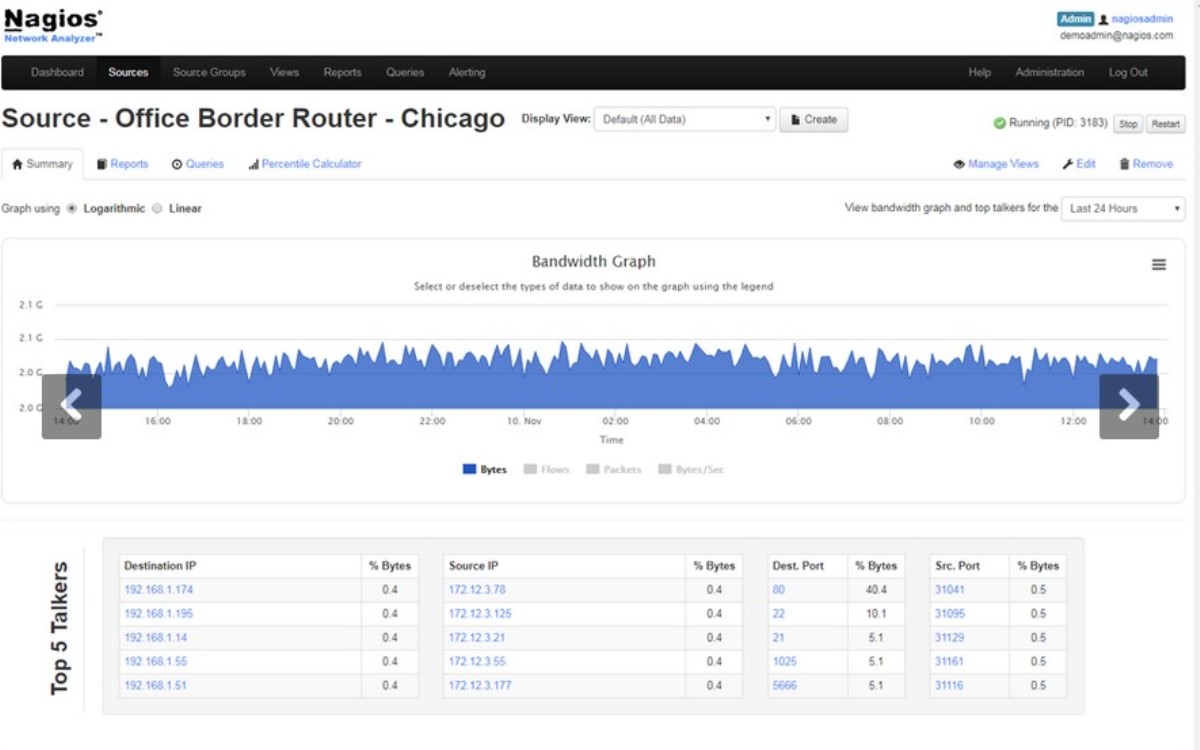Select the Logarithmic graph radio button
This screenshot has width=1200, height=750.
click(72, 209)
